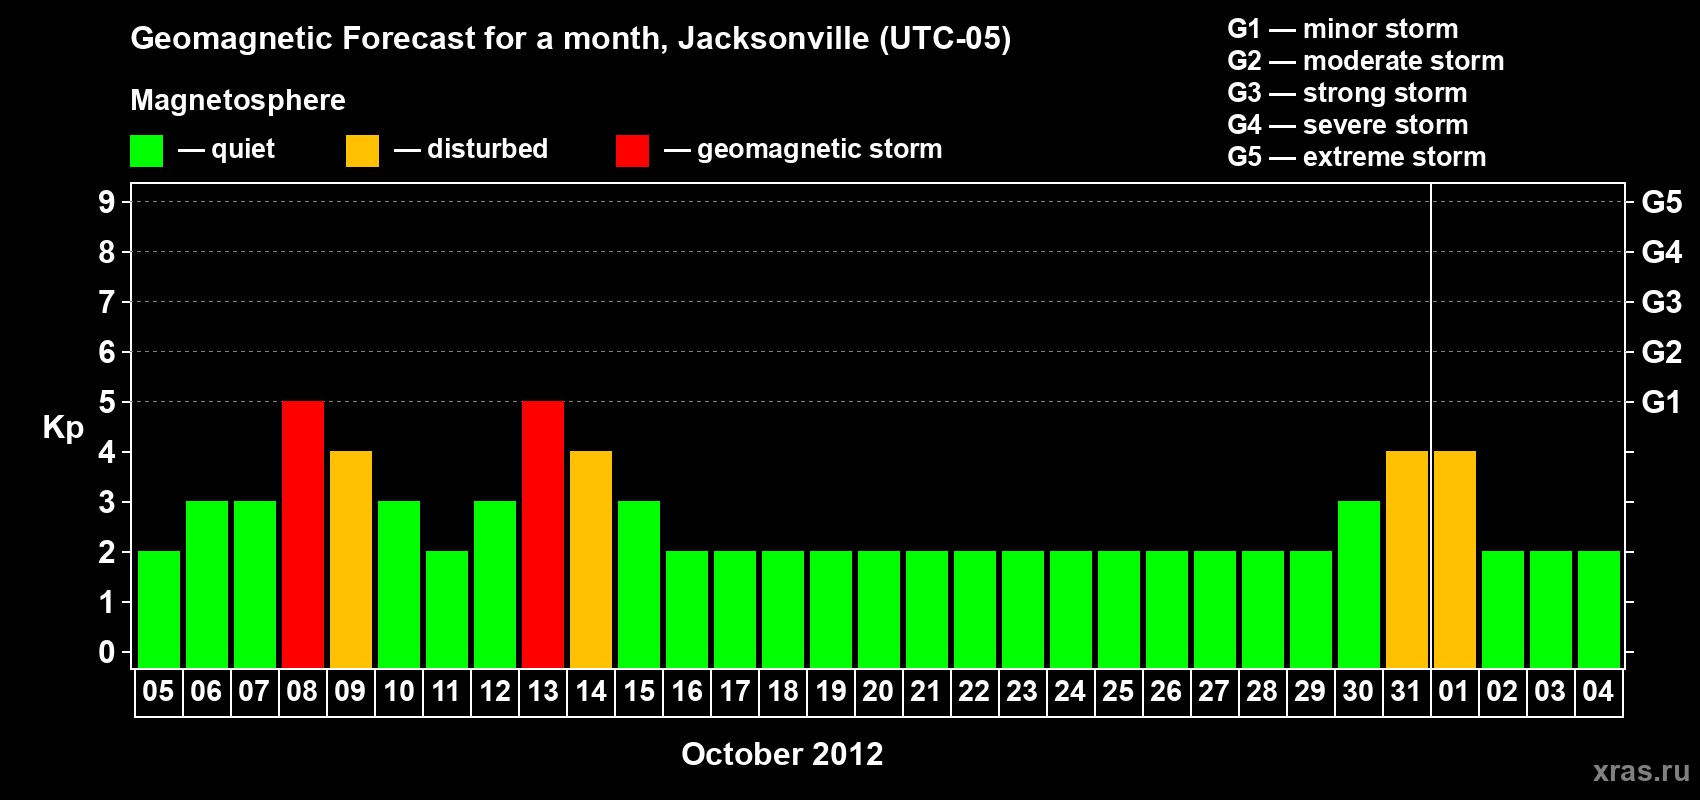Select the green bar for October 05
Viewport: 1700px width, 800px height.
tap(159, 609)
